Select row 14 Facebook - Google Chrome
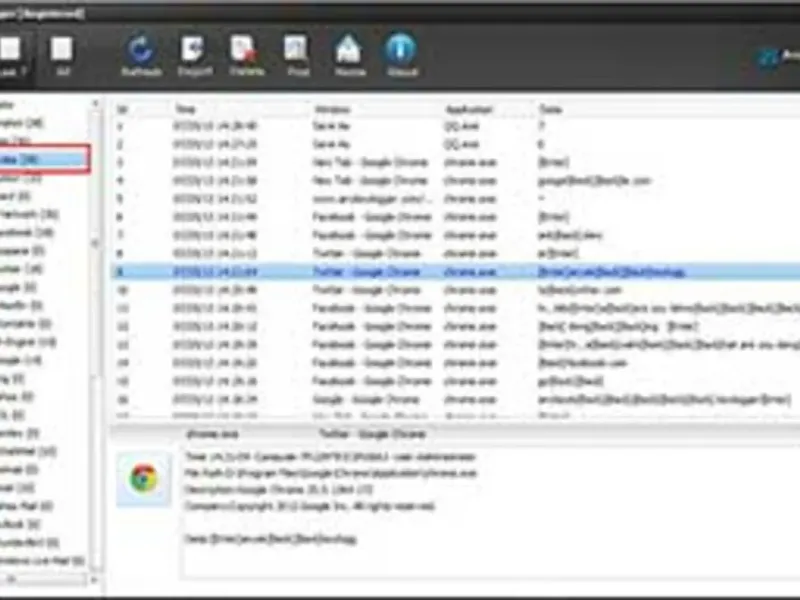The image size is (800, 600). (x=456, y=363)
